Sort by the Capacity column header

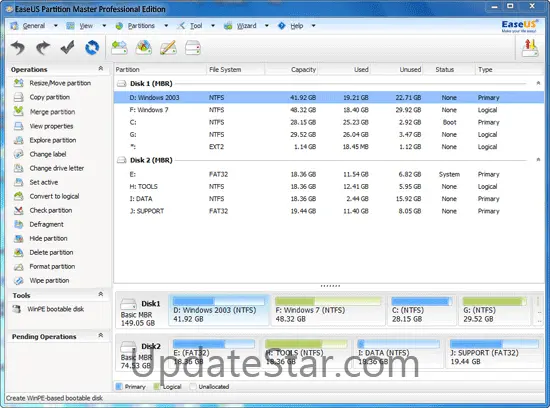coord(291,69)
